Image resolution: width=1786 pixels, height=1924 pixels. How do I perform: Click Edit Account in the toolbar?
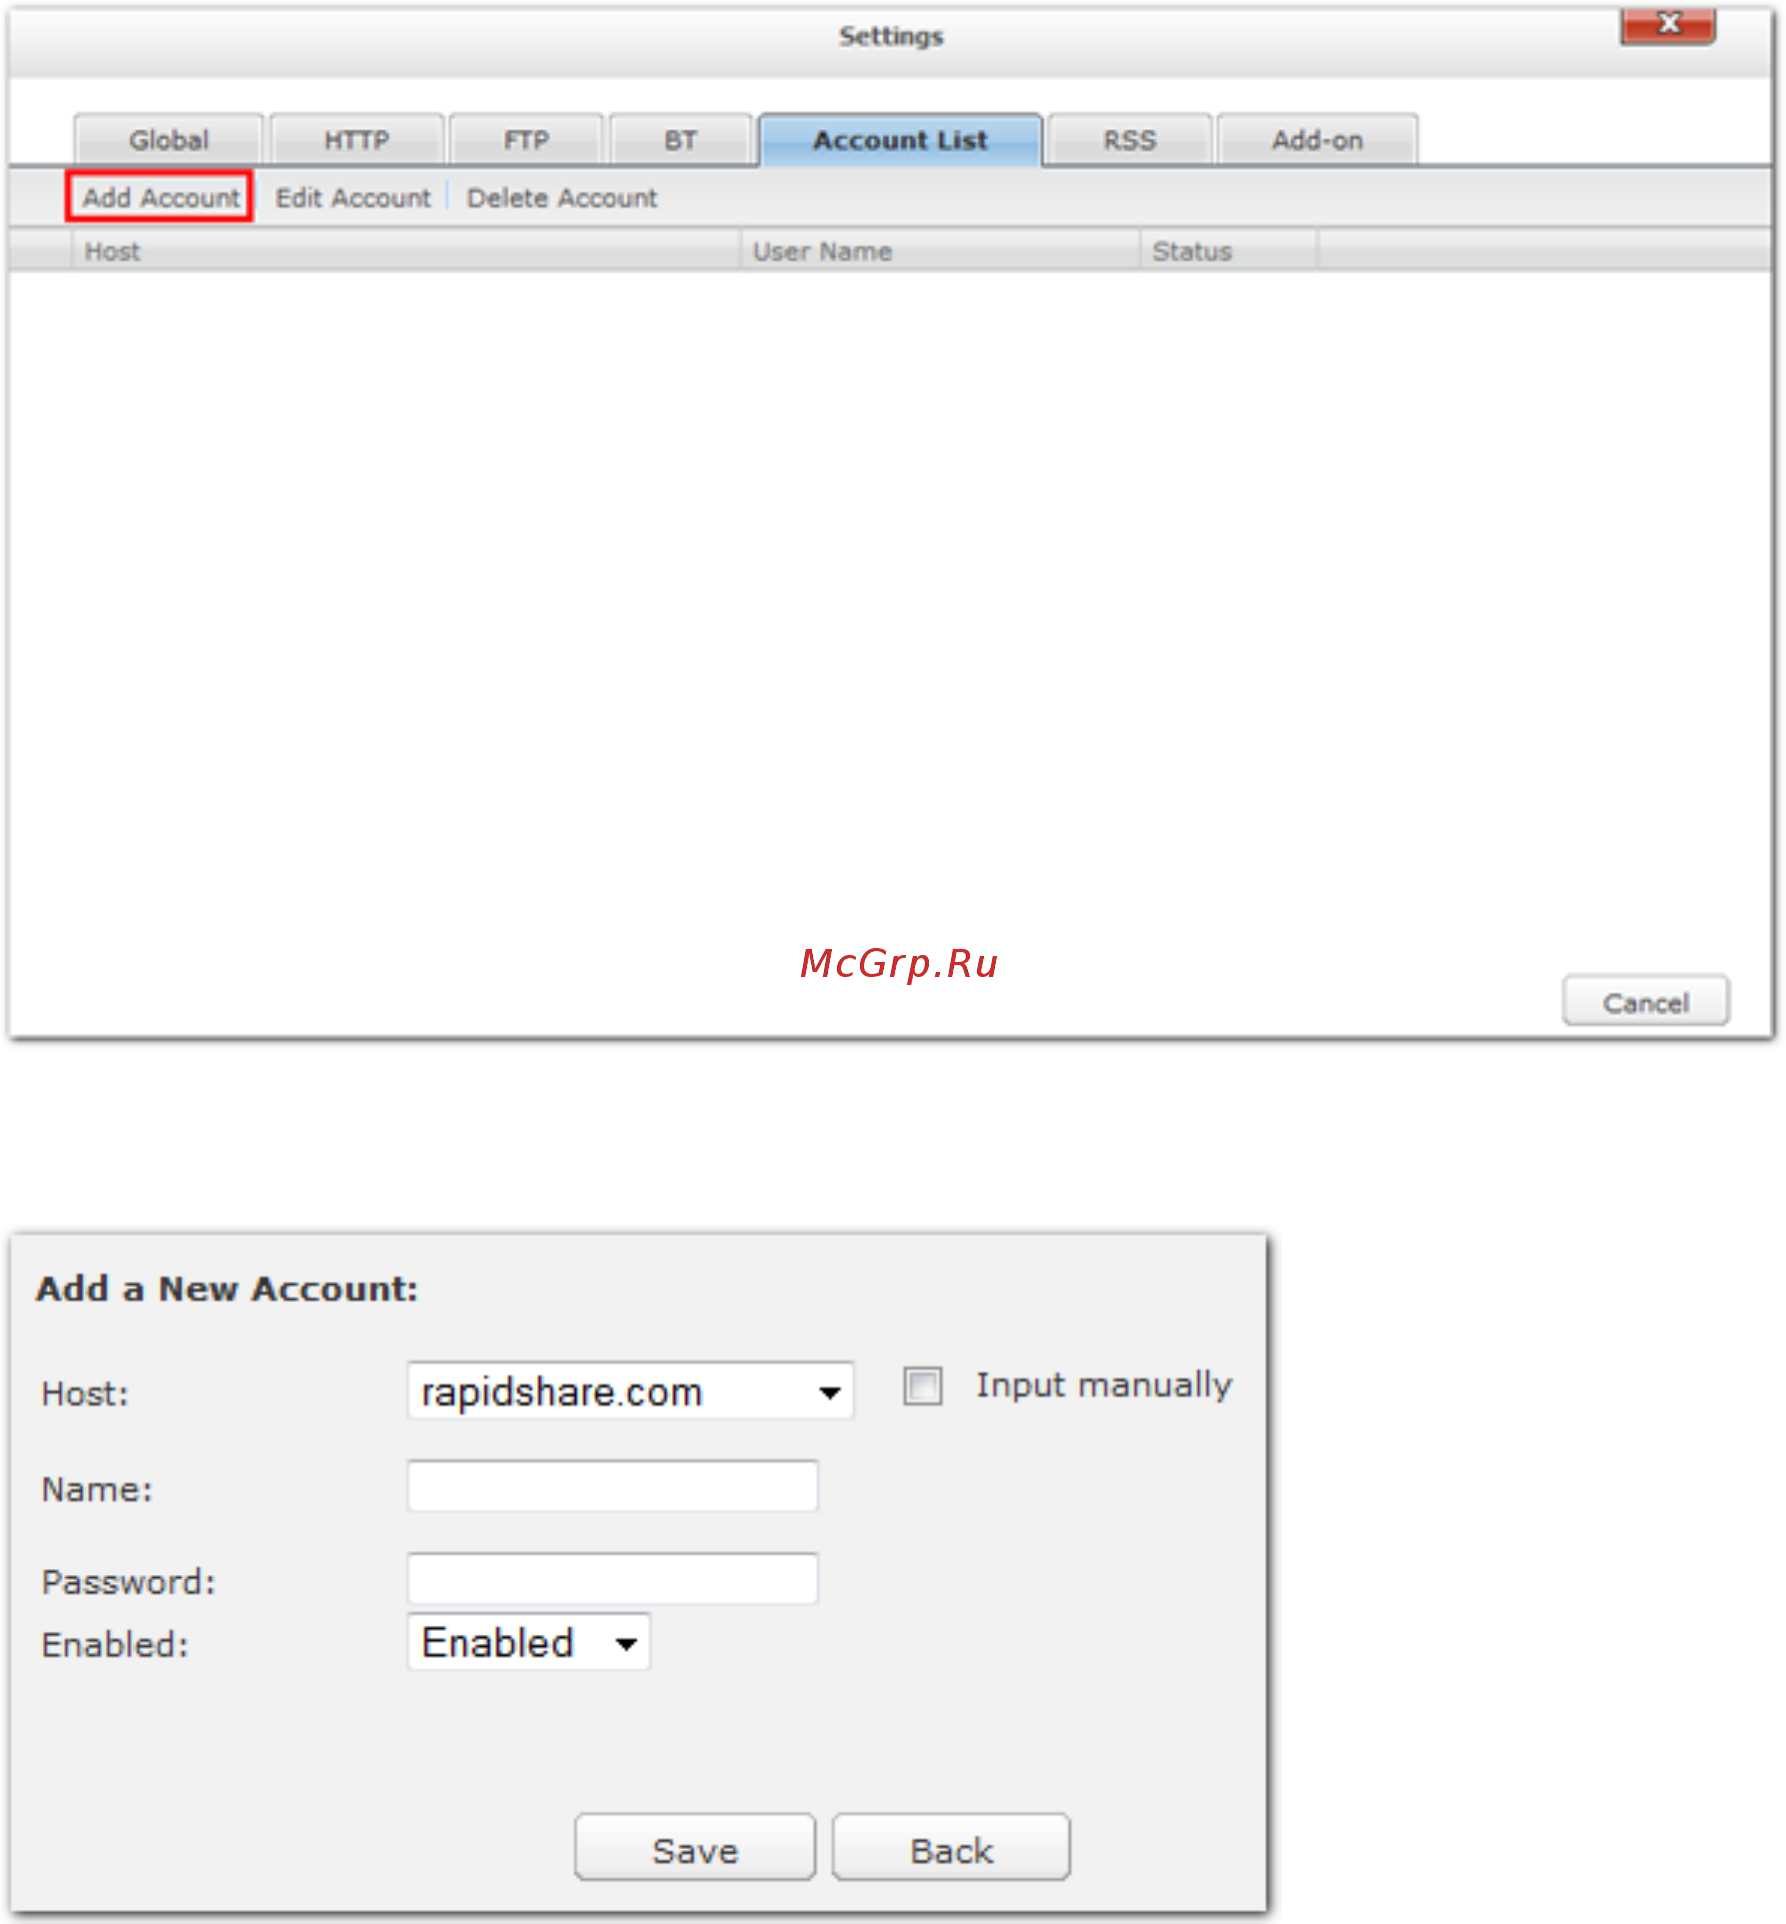point(353,198)
